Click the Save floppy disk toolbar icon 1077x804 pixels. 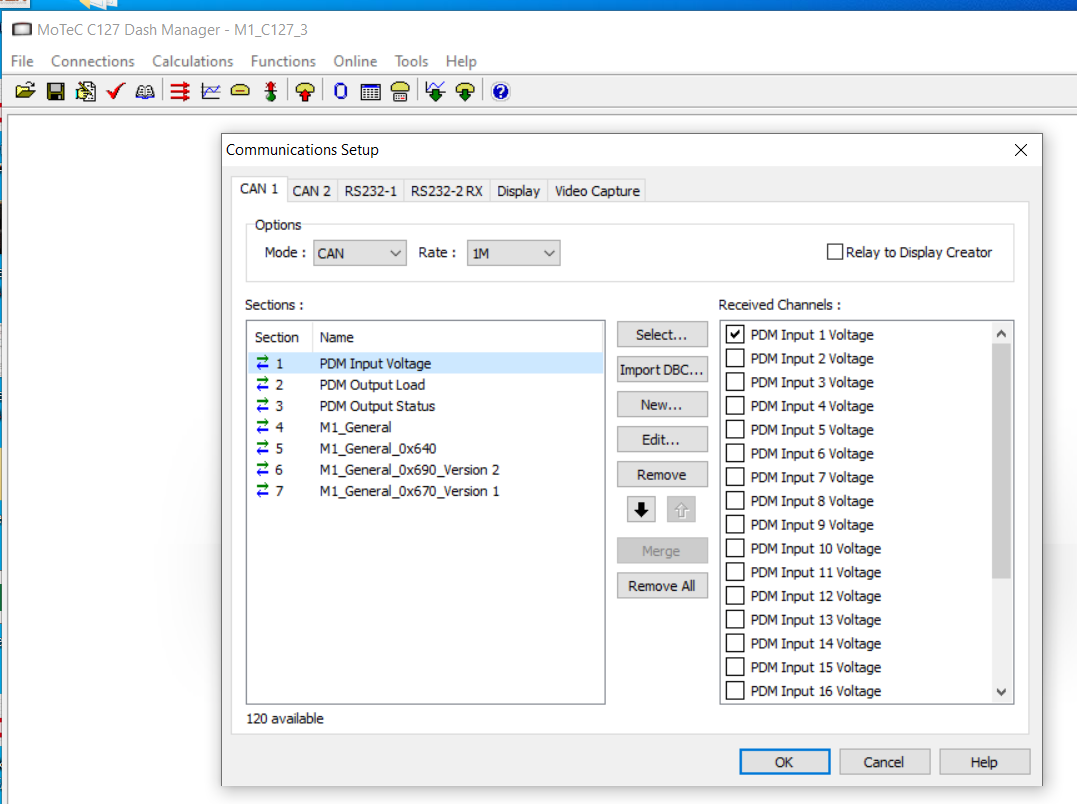click(56, 91)
